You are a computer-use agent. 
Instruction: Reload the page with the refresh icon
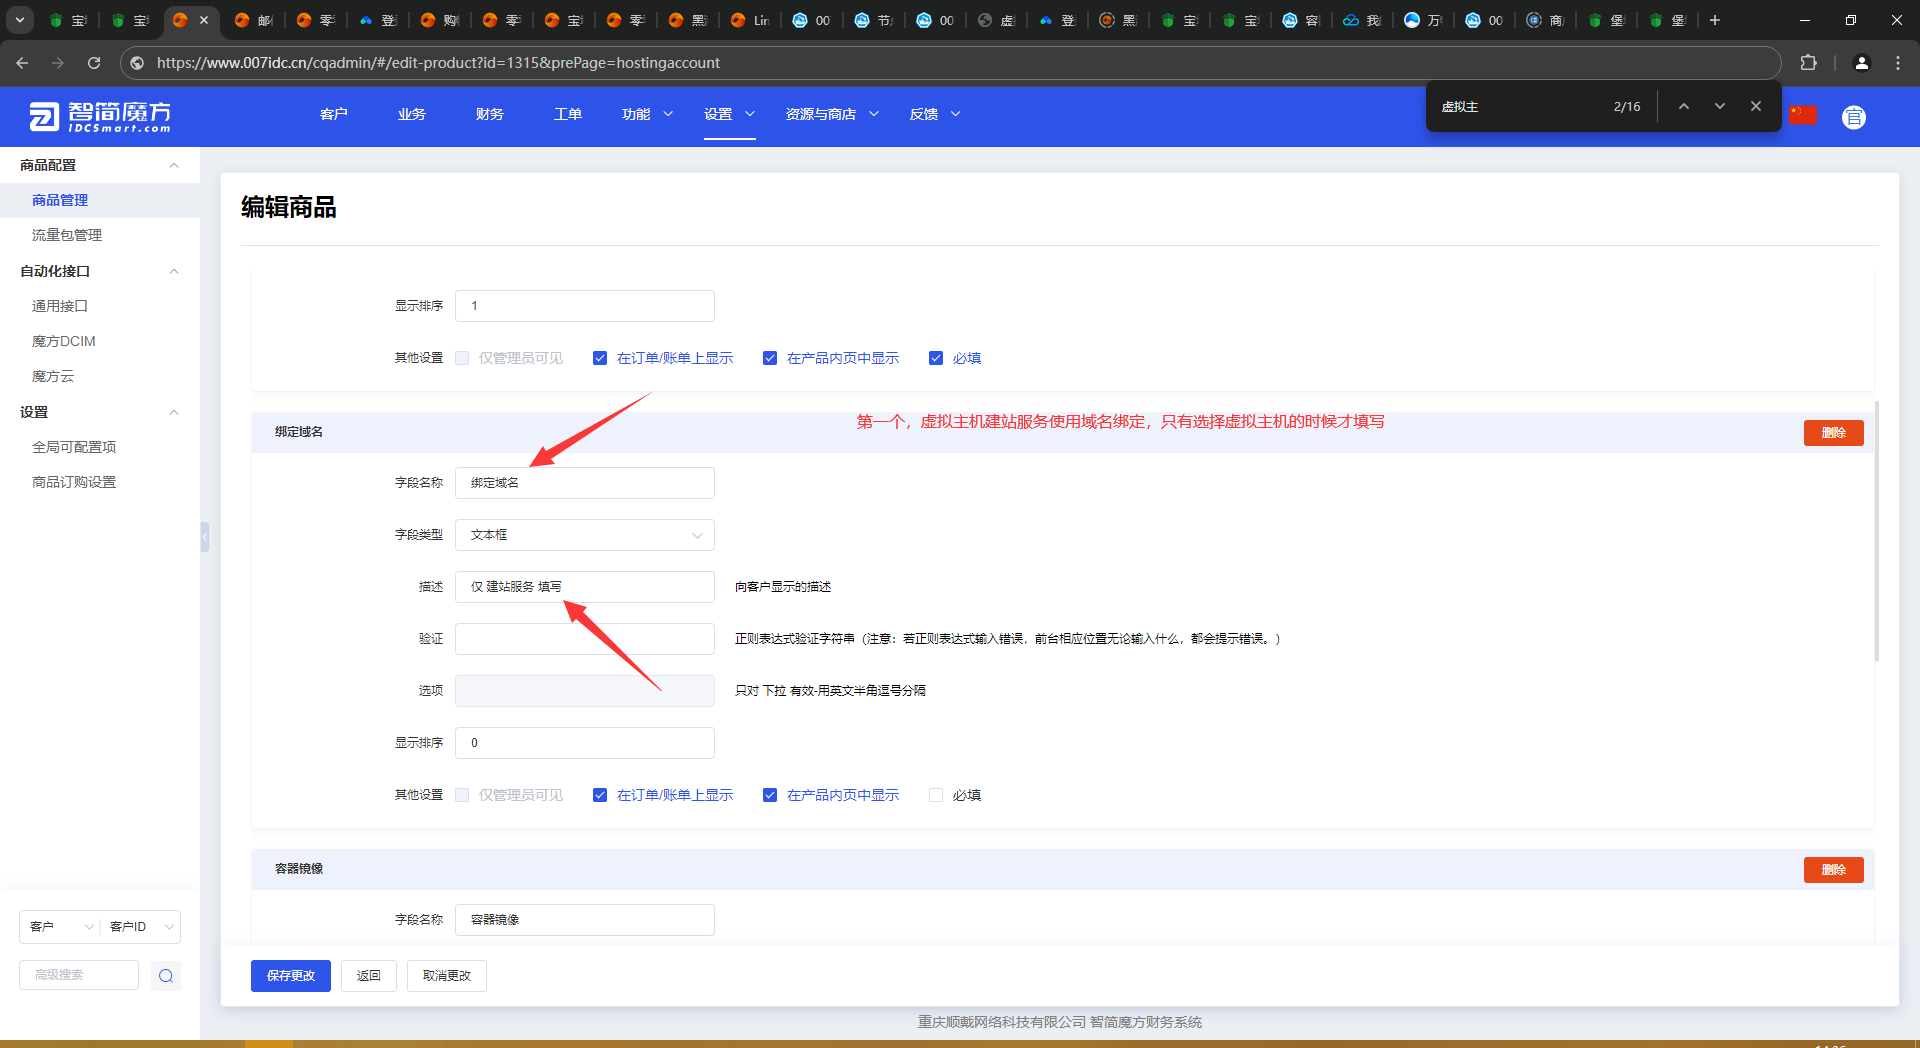(x=94, y=62)
